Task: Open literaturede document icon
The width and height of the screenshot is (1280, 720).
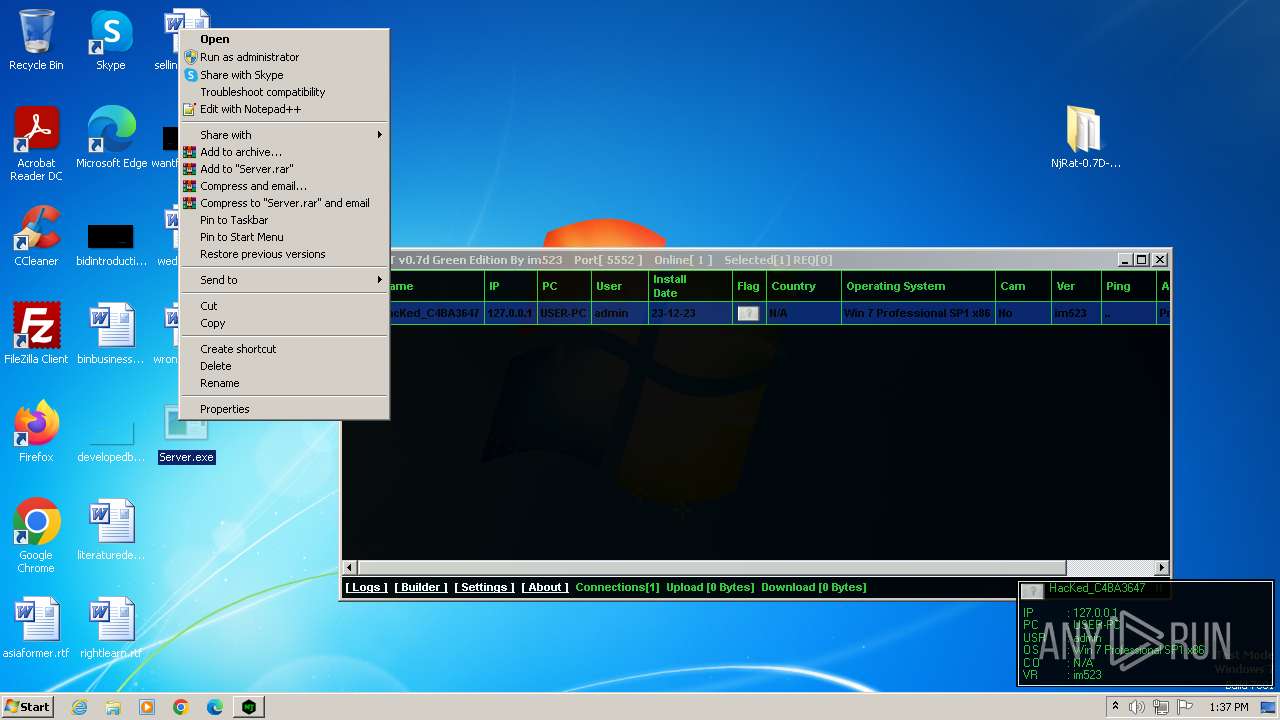Action: point(111,529)
